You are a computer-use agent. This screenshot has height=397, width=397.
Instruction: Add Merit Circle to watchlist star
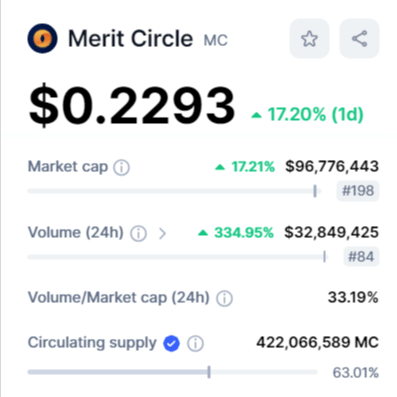(x=309, y=39)
